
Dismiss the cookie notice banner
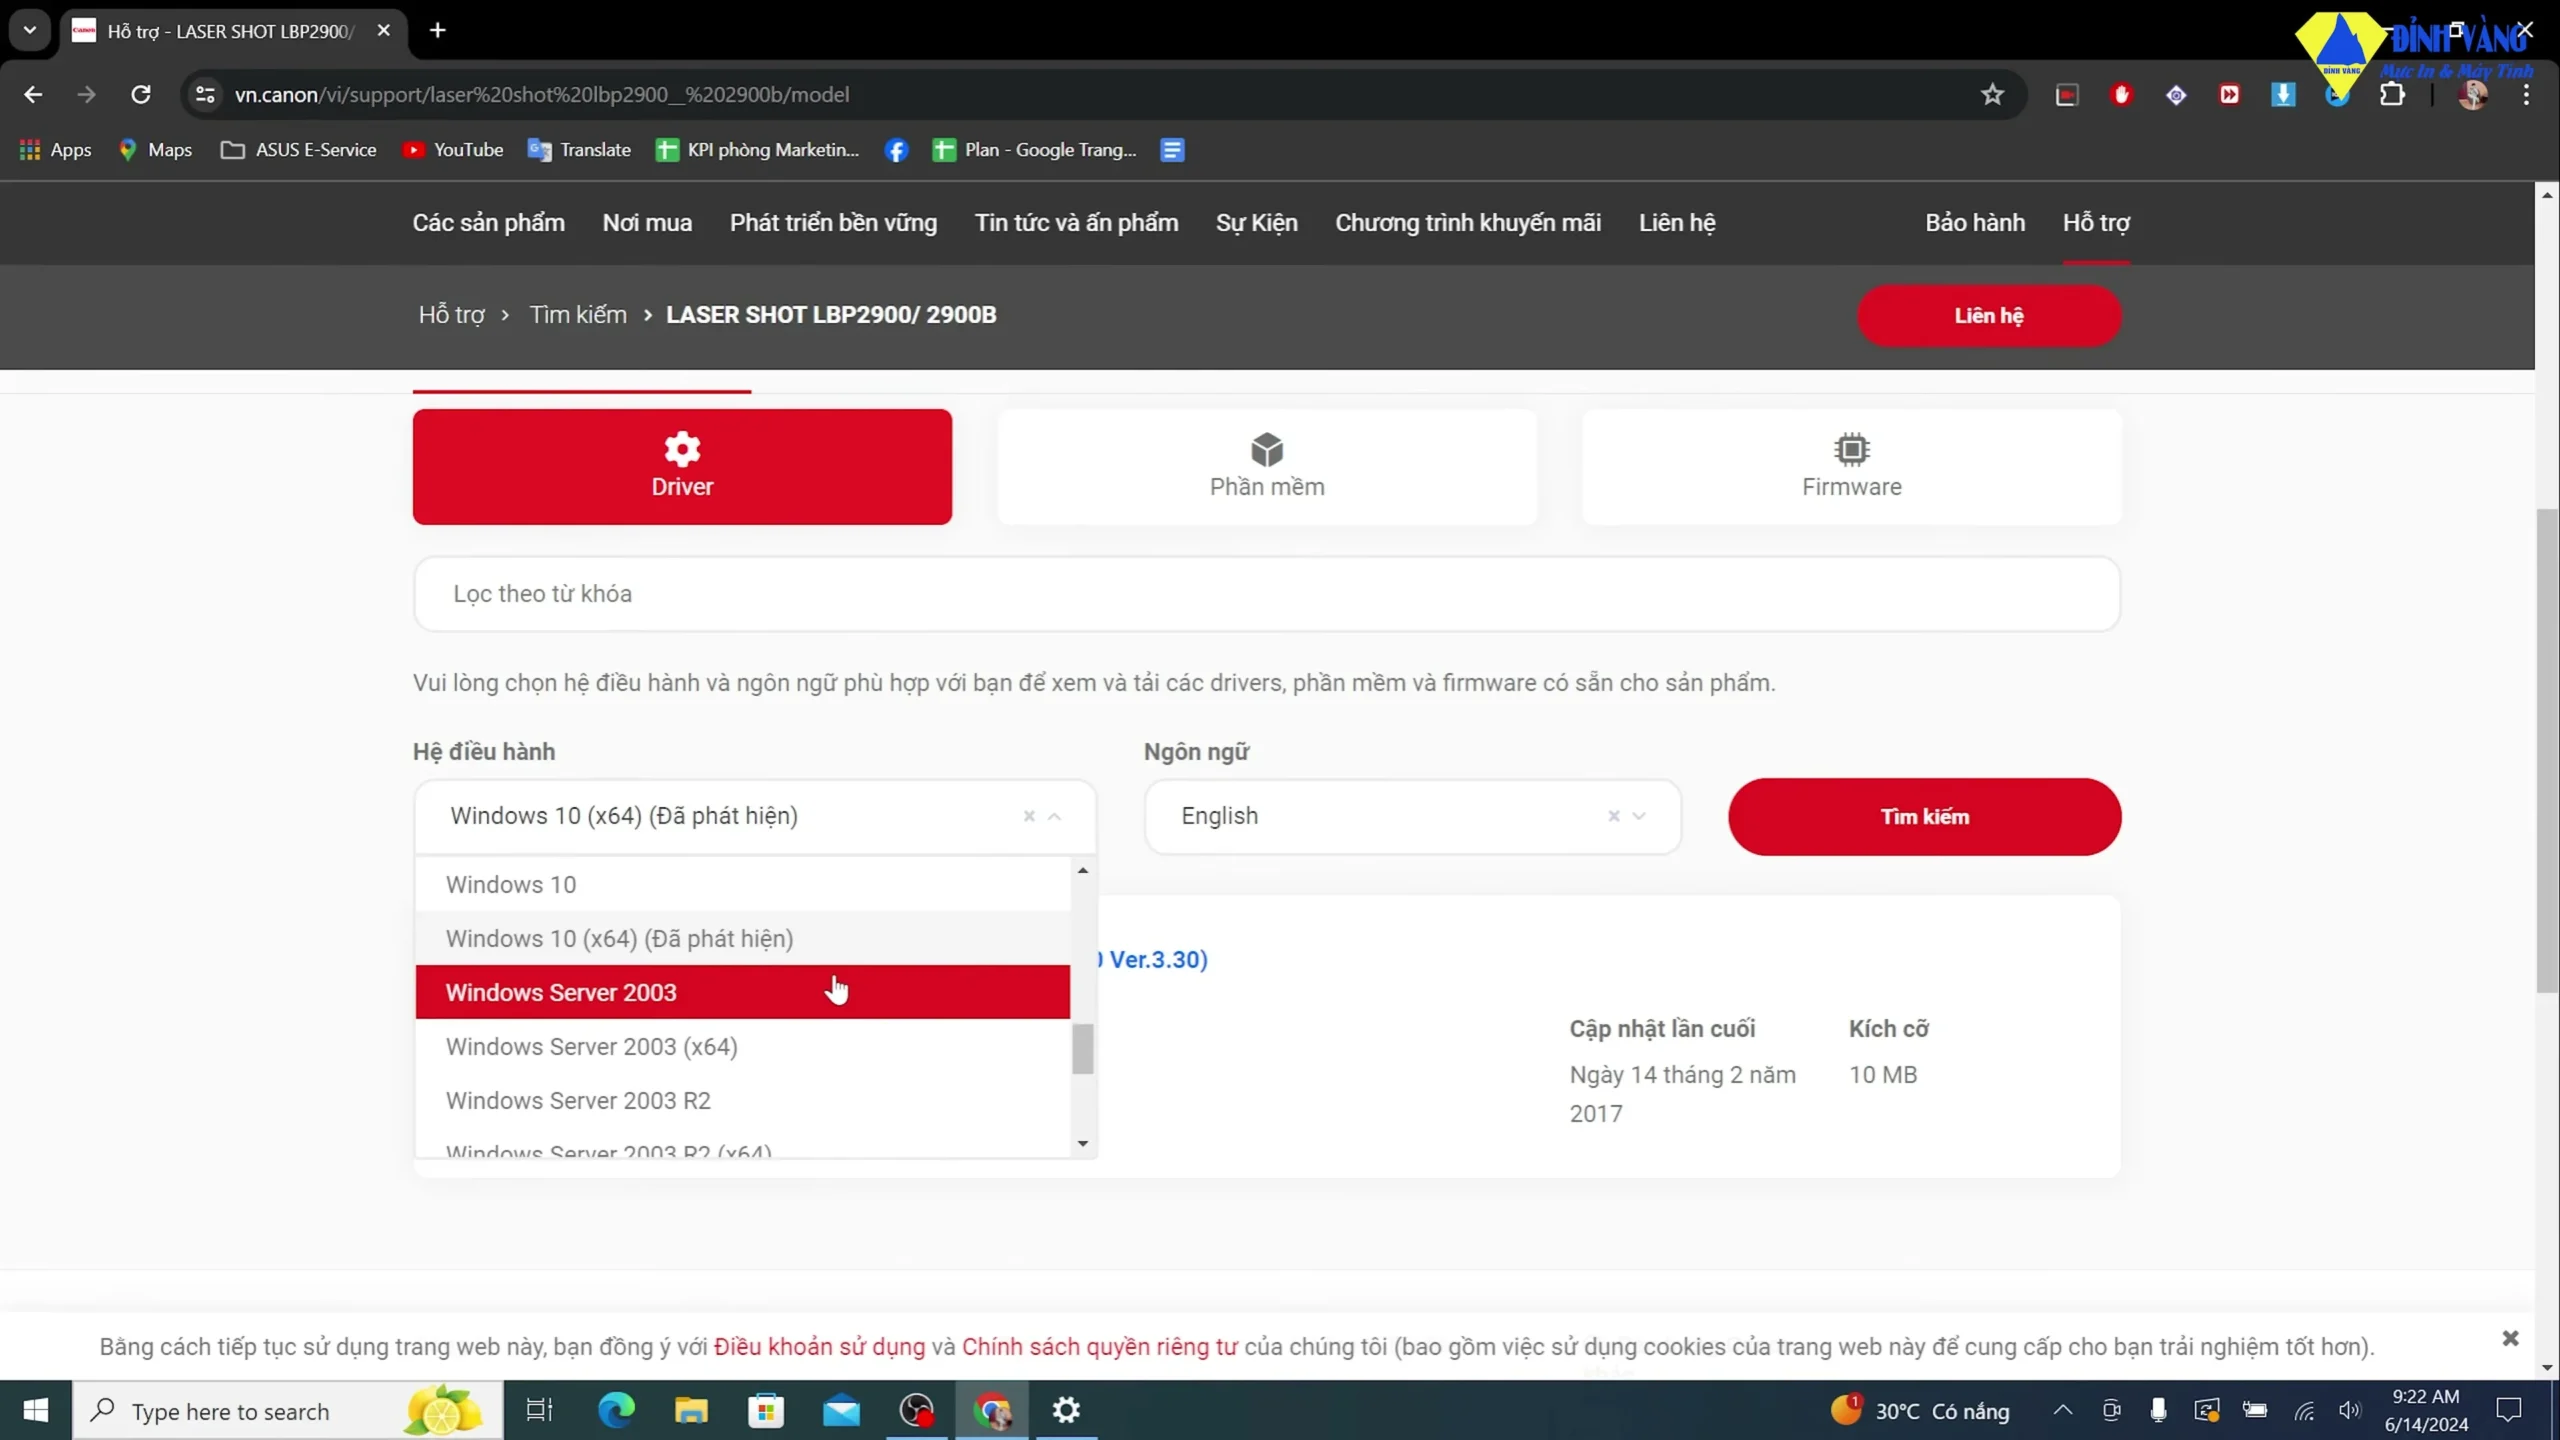tap(2510, 1338)
